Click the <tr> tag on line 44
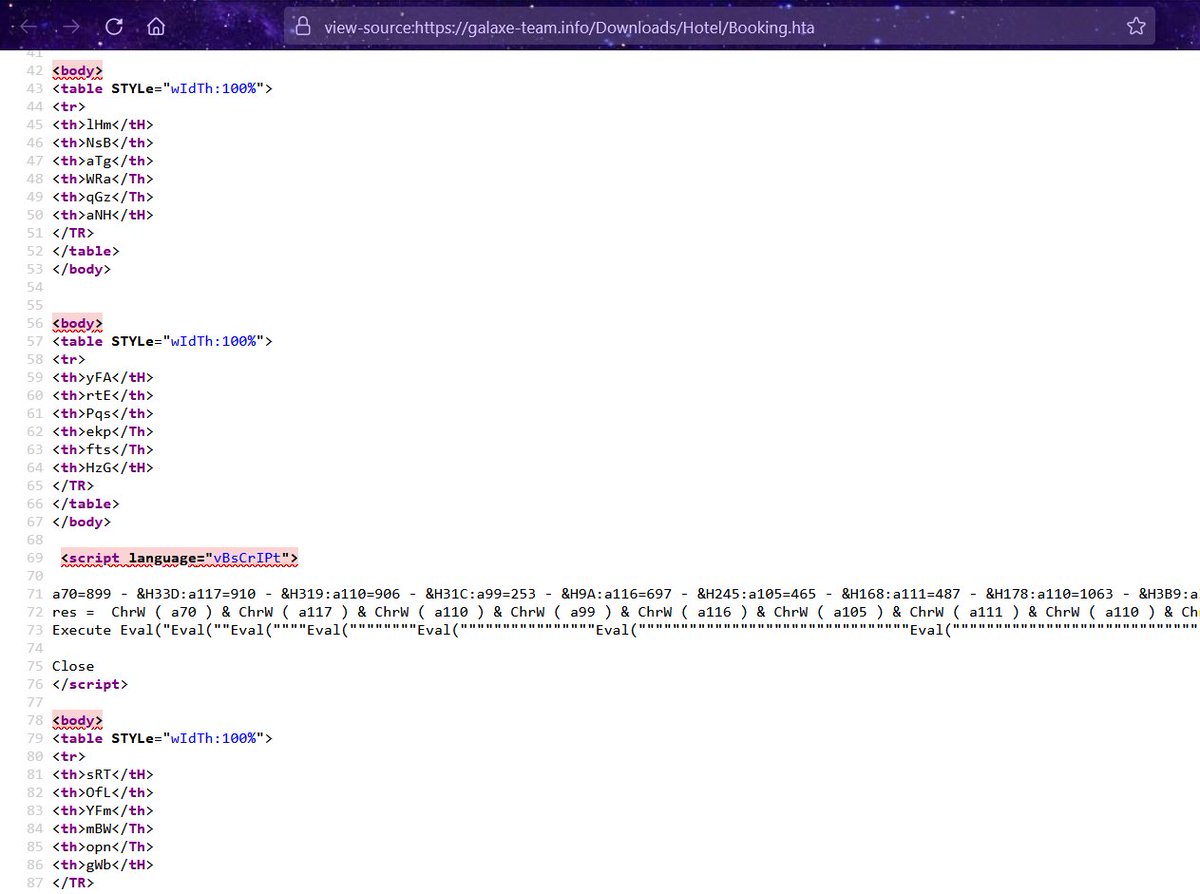This screenshot has width=1200, height=894. click(x=69, y=106)
